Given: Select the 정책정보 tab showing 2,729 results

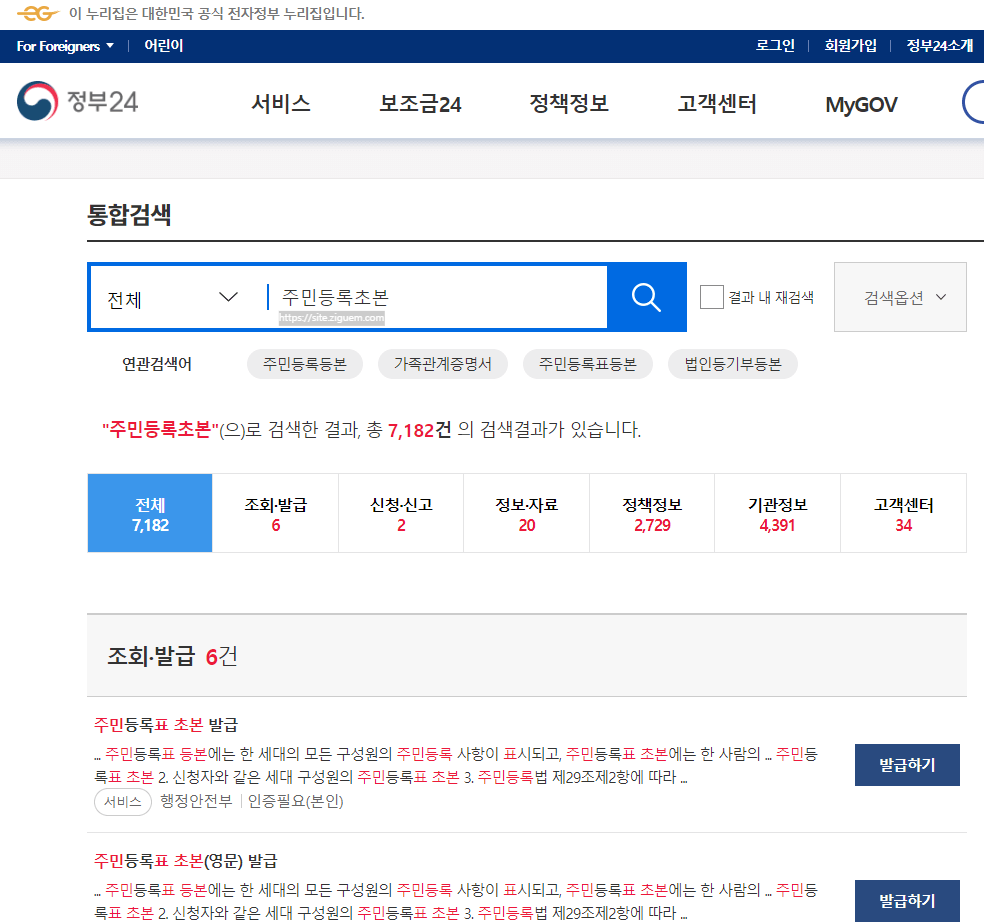Looking at the screenshot, I should [x=652, y=512].
